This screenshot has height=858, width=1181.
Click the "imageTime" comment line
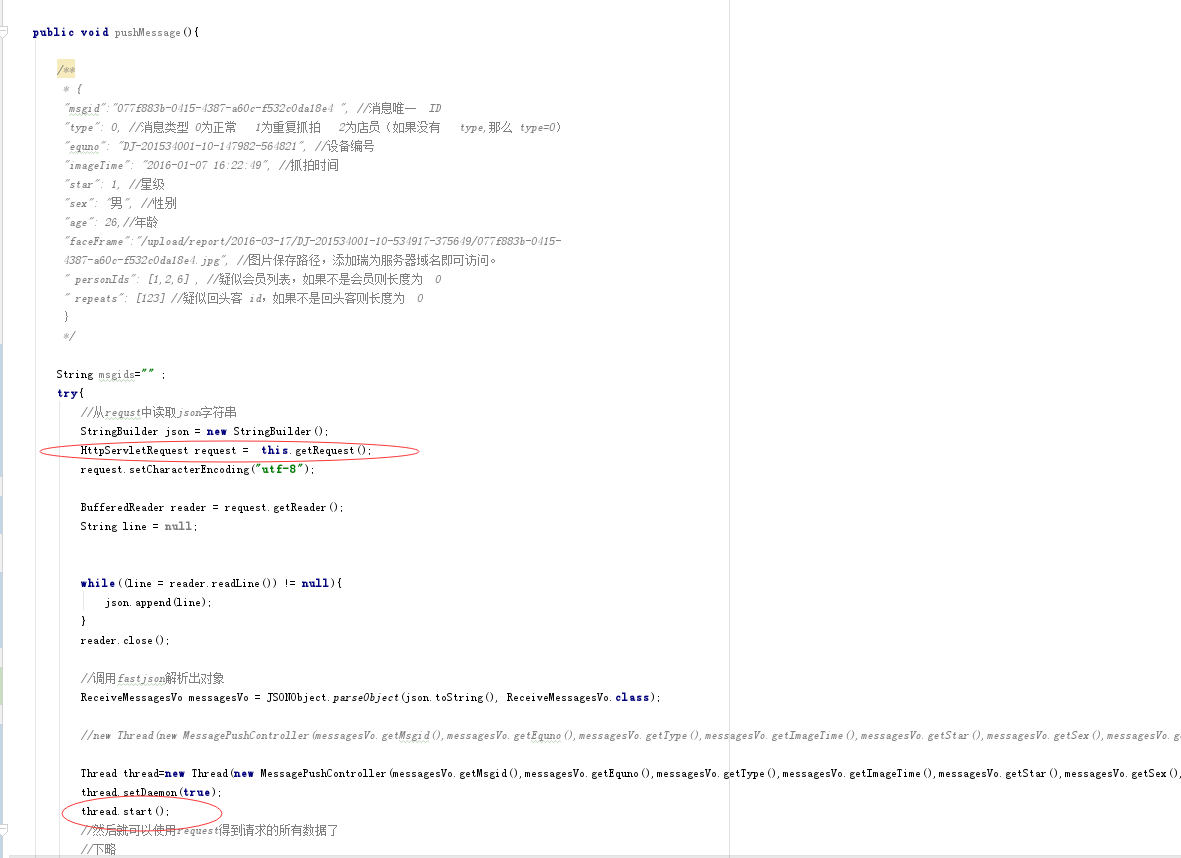pyautogui.click(x=201, y=165)
